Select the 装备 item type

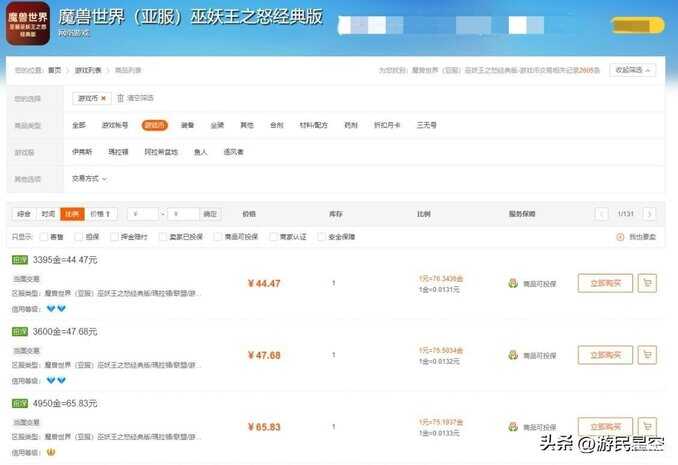pyautogui.click(x=187, y=125)
